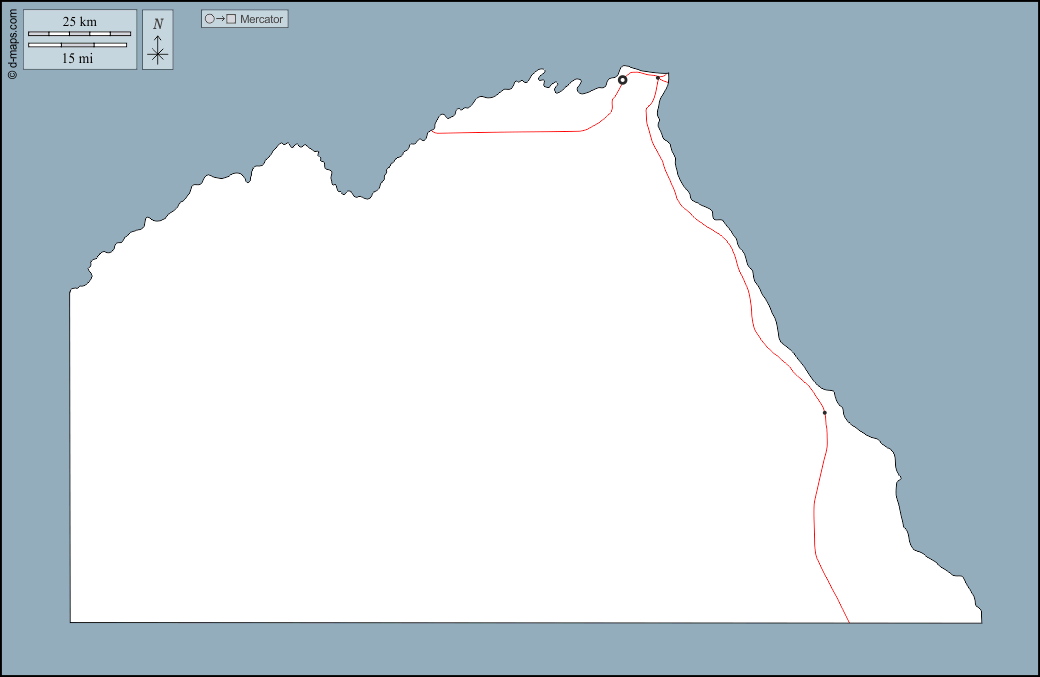The image size is (1040, 677).
Task: Click the square symbol beside Mercator
Action: click(x=231, y=19)
